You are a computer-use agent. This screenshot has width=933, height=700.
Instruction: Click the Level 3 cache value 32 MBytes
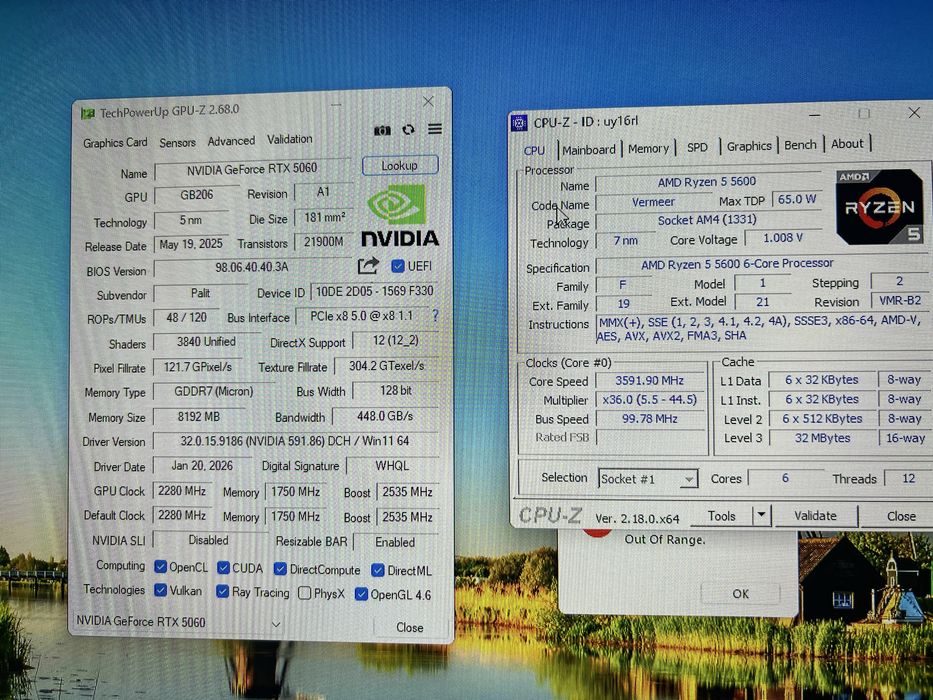click(x=822, y=438)
